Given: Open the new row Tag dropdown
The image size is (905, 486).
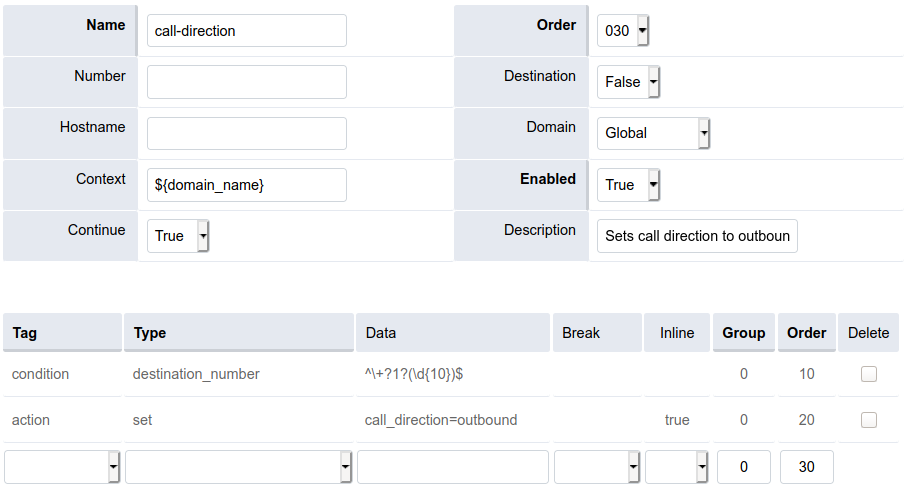Looking at the screenshot, I should click(x=63, y=467).
